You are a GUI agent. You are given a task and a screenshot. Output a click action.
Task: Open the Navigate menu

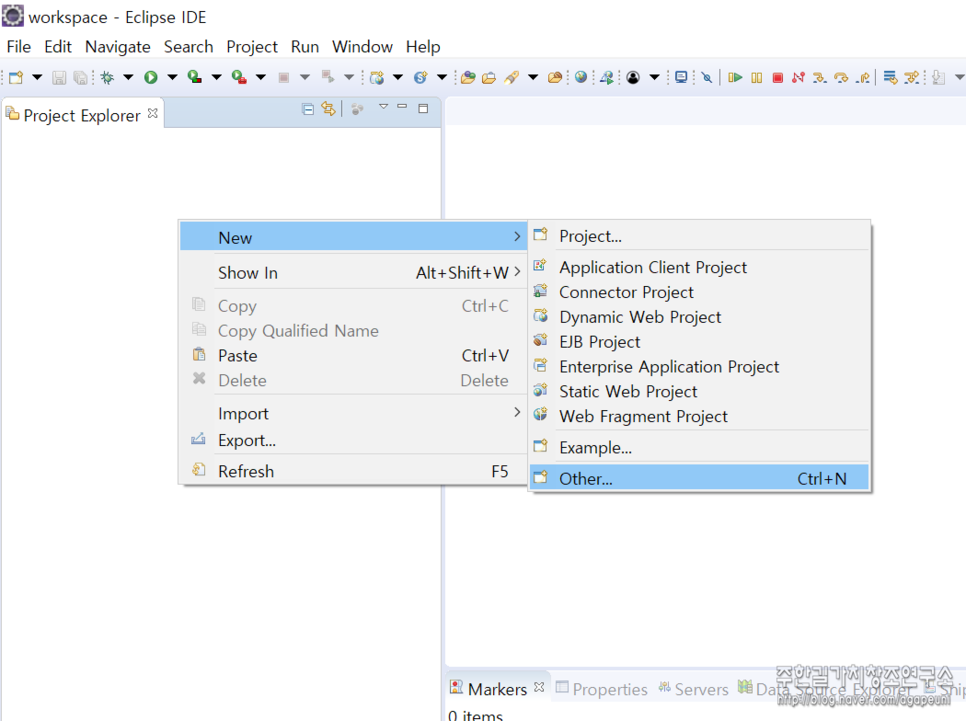click(118, 47)
